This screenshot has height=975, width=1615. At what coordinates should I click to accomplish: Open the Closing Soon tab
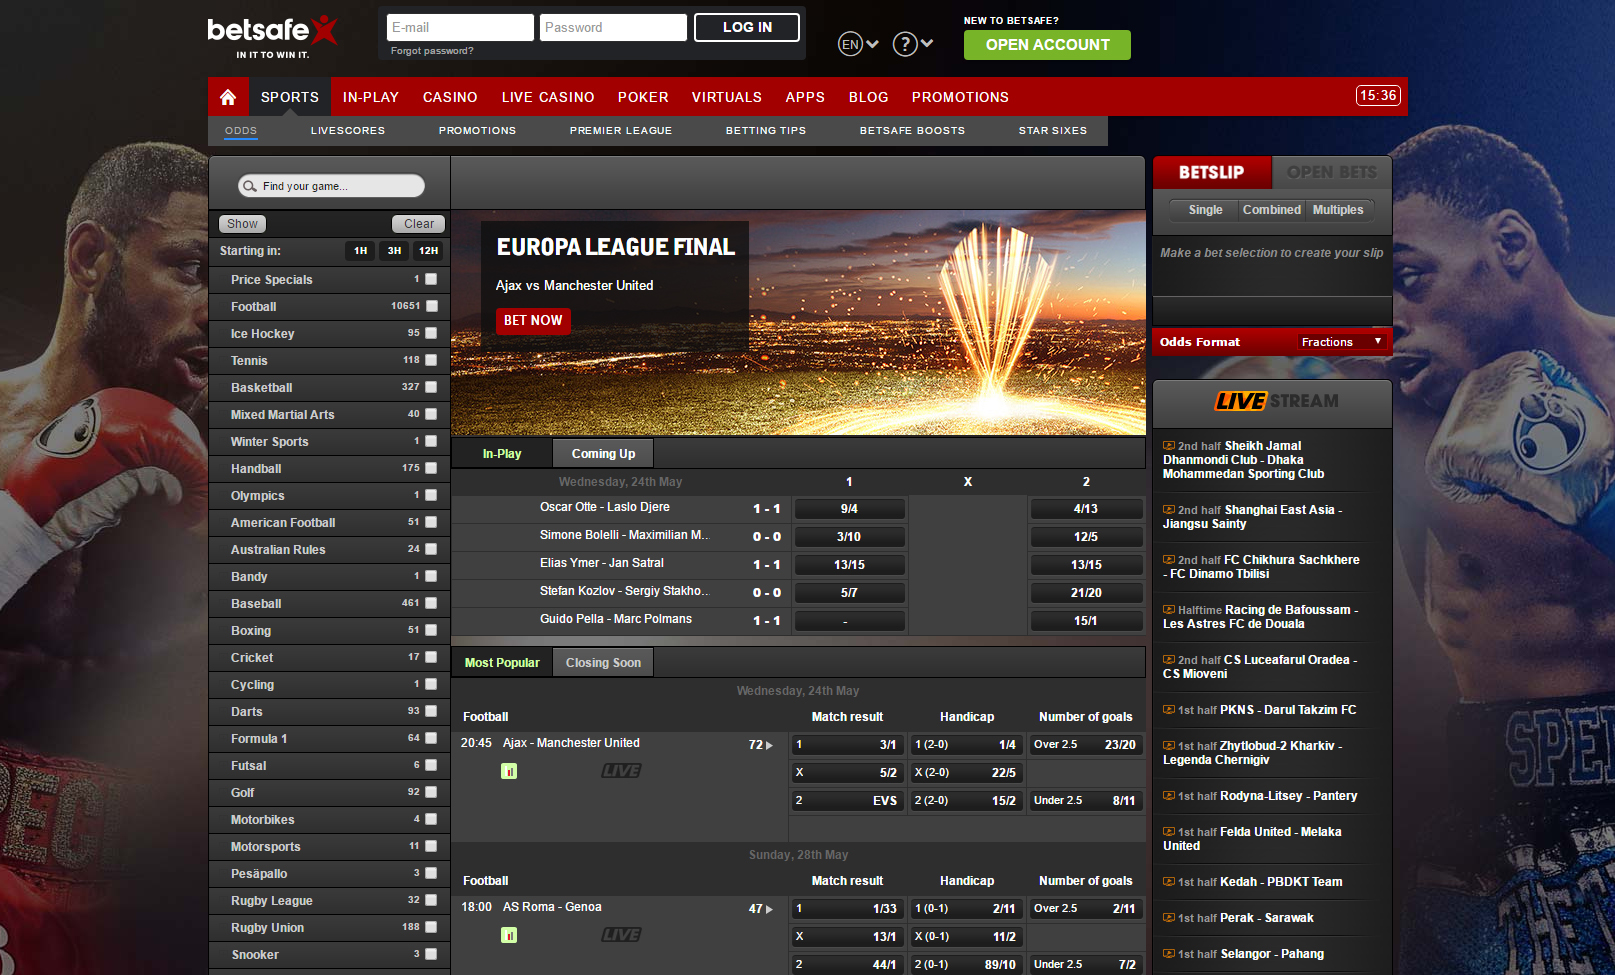(602, 662)
